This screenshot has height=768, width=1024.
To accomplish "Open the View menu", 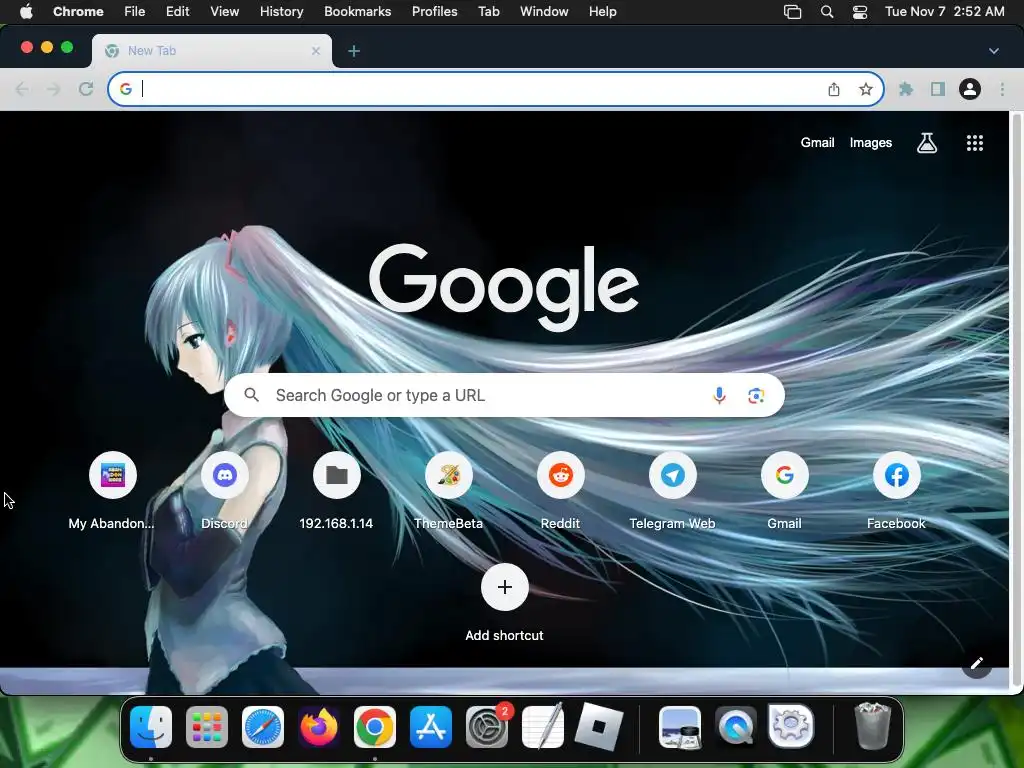I will point(225,11).
